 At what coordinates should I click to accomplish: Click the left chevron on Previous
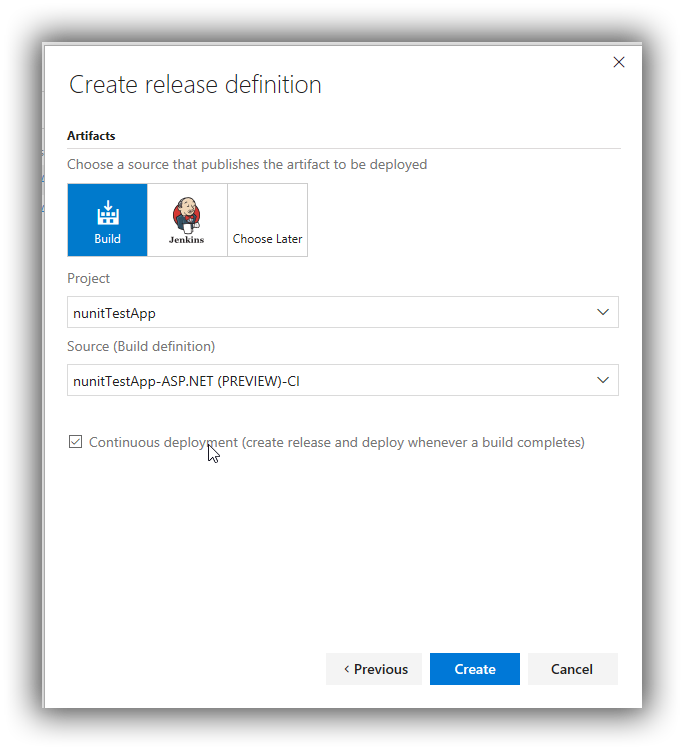click(x=346, y=669)
